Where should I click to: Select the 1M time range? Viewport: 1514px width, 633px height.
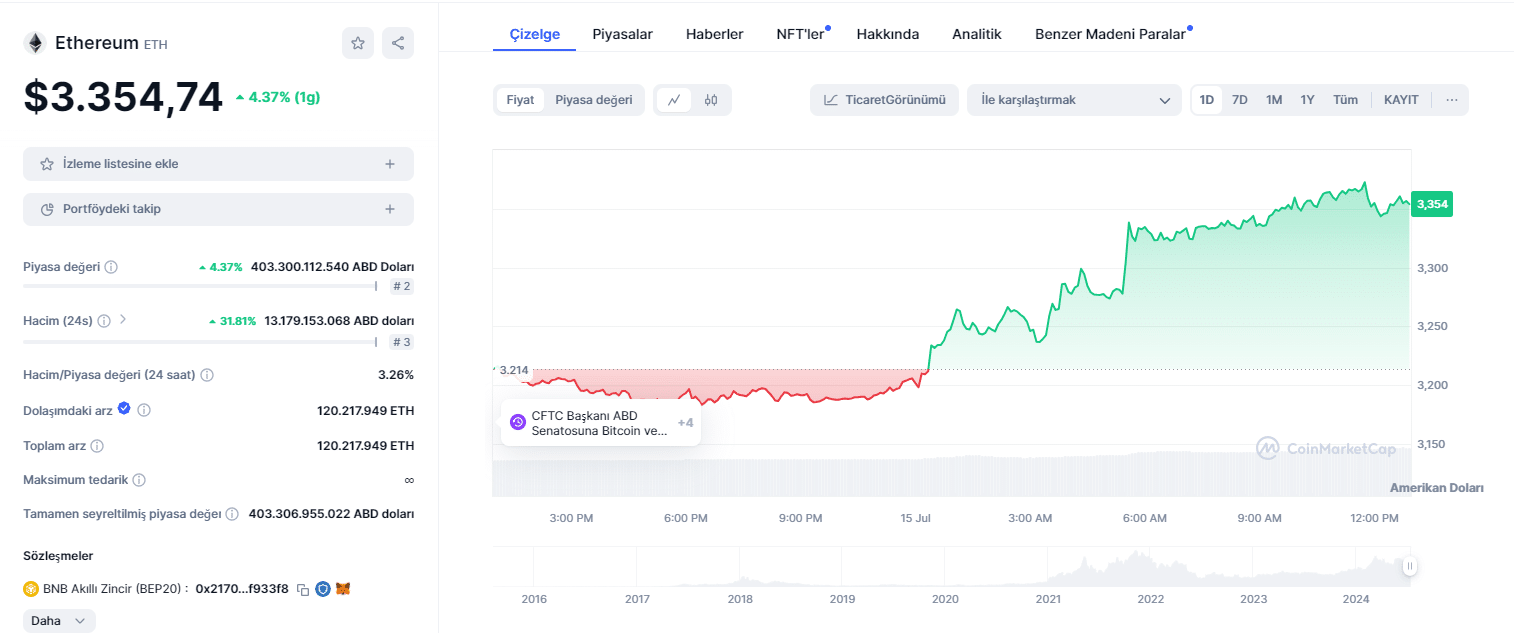1274,100
